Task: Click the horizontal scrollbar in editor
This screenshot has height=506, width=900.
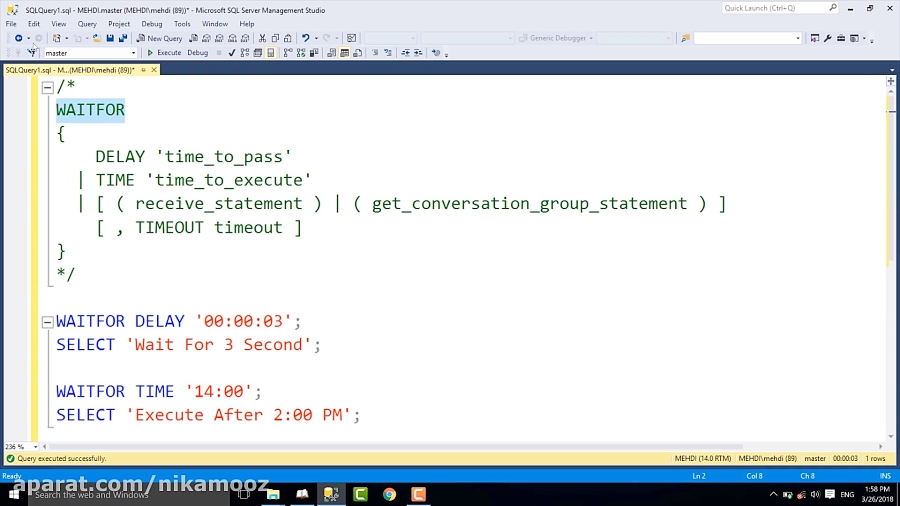Action: click(x=396, y=446)
